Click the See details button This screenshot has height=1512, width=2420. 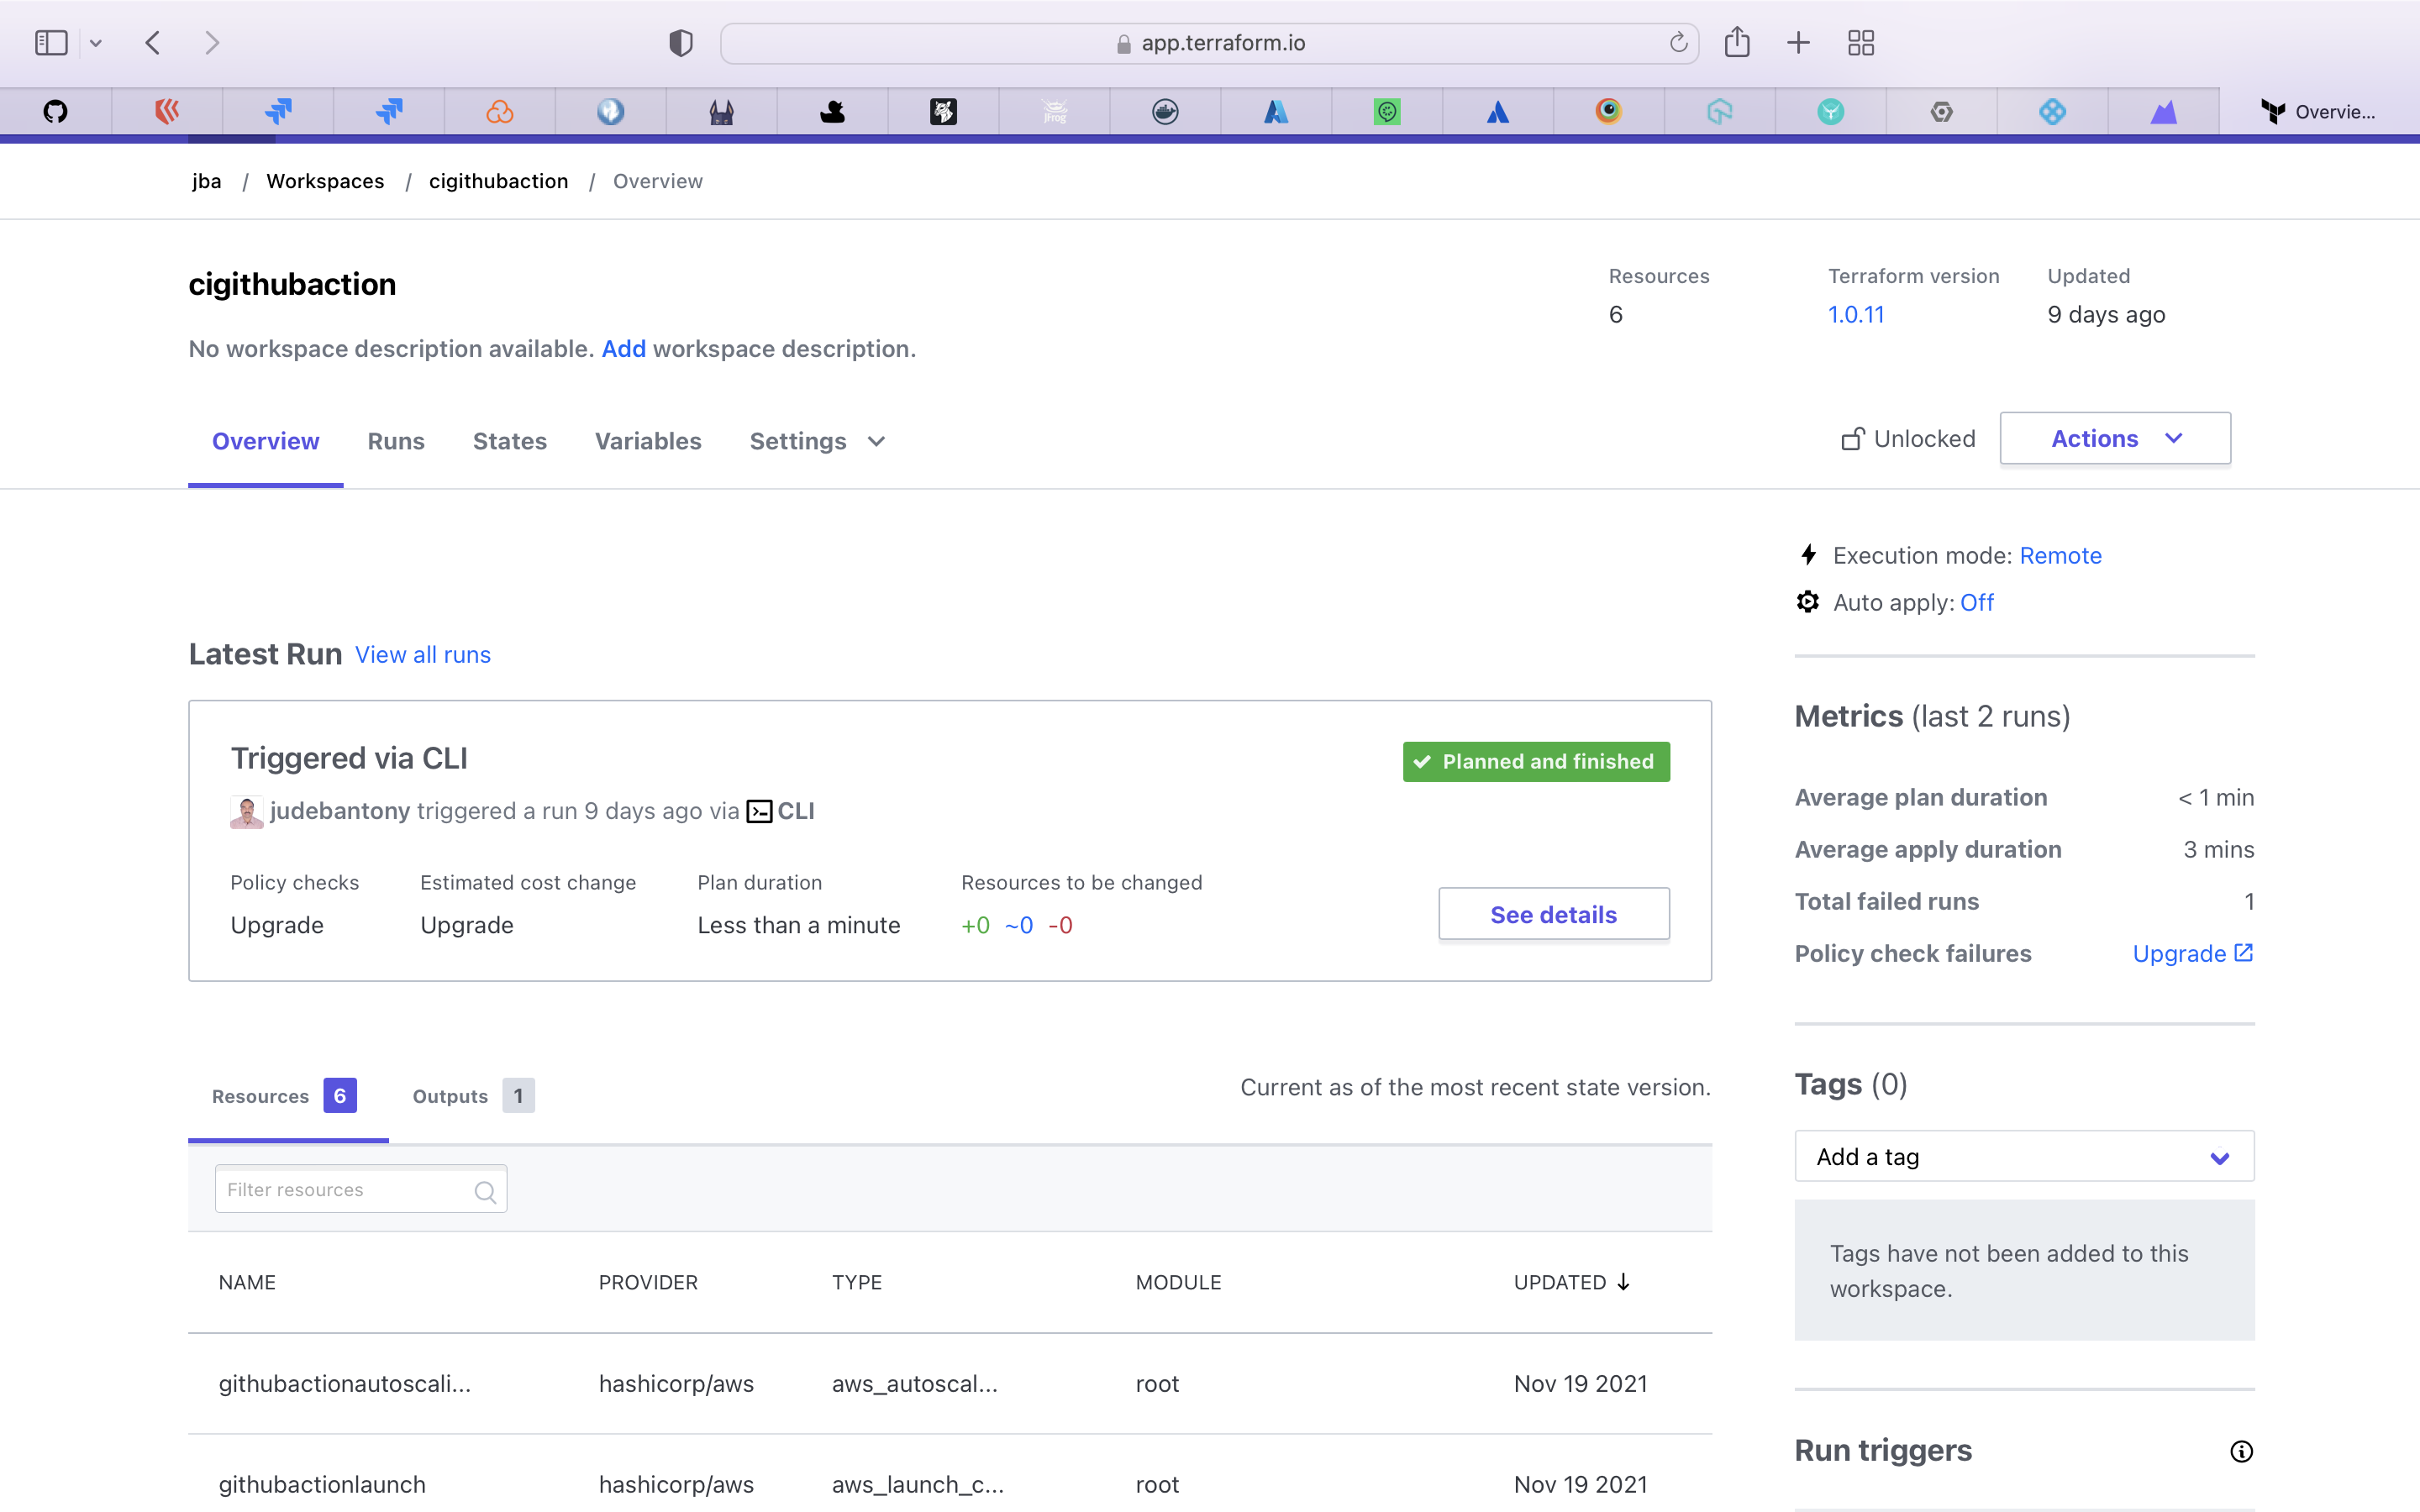point(1553,914)
